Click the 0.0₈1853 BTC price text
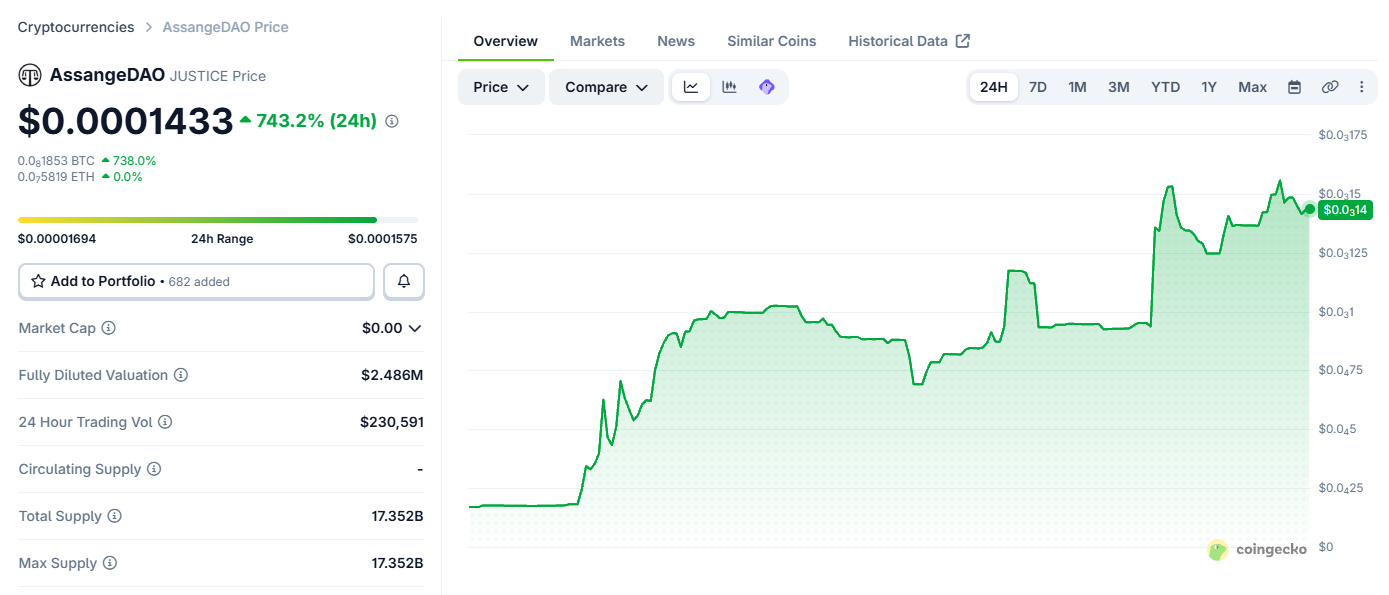Screen dimensions: 1389x595 56,160
